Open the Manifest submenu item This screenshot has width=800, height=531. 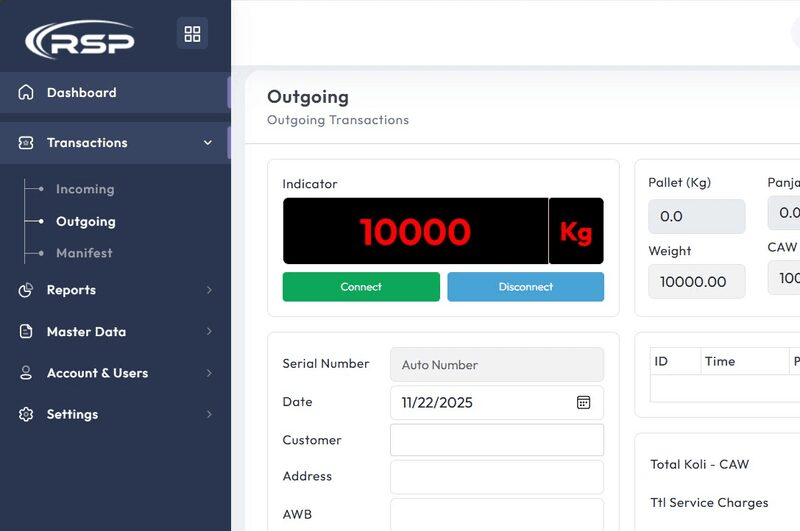[84, 253]
